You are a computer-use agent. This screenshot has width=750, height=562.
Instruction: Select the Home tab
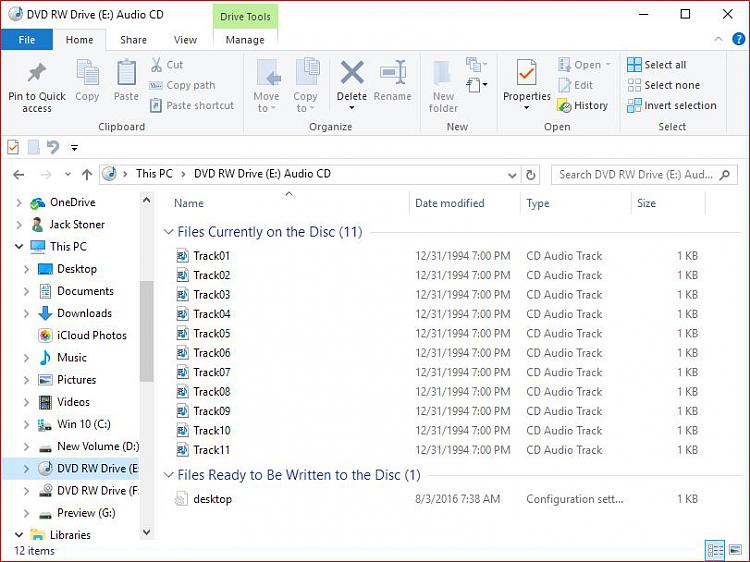(x=79, y=40)
